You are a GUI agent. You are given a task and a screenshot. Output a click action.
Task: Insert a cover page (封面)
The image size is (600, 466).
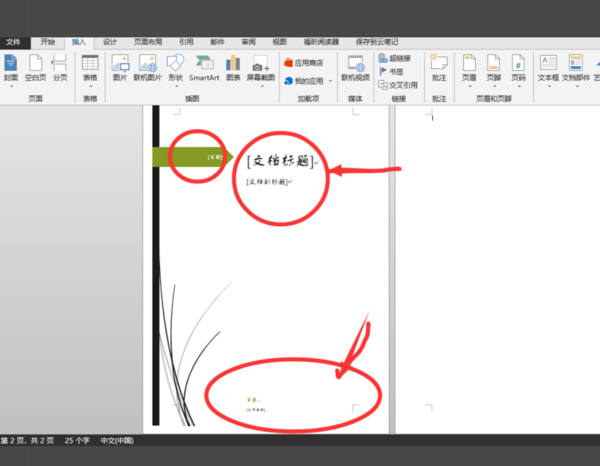pos(11,68)
